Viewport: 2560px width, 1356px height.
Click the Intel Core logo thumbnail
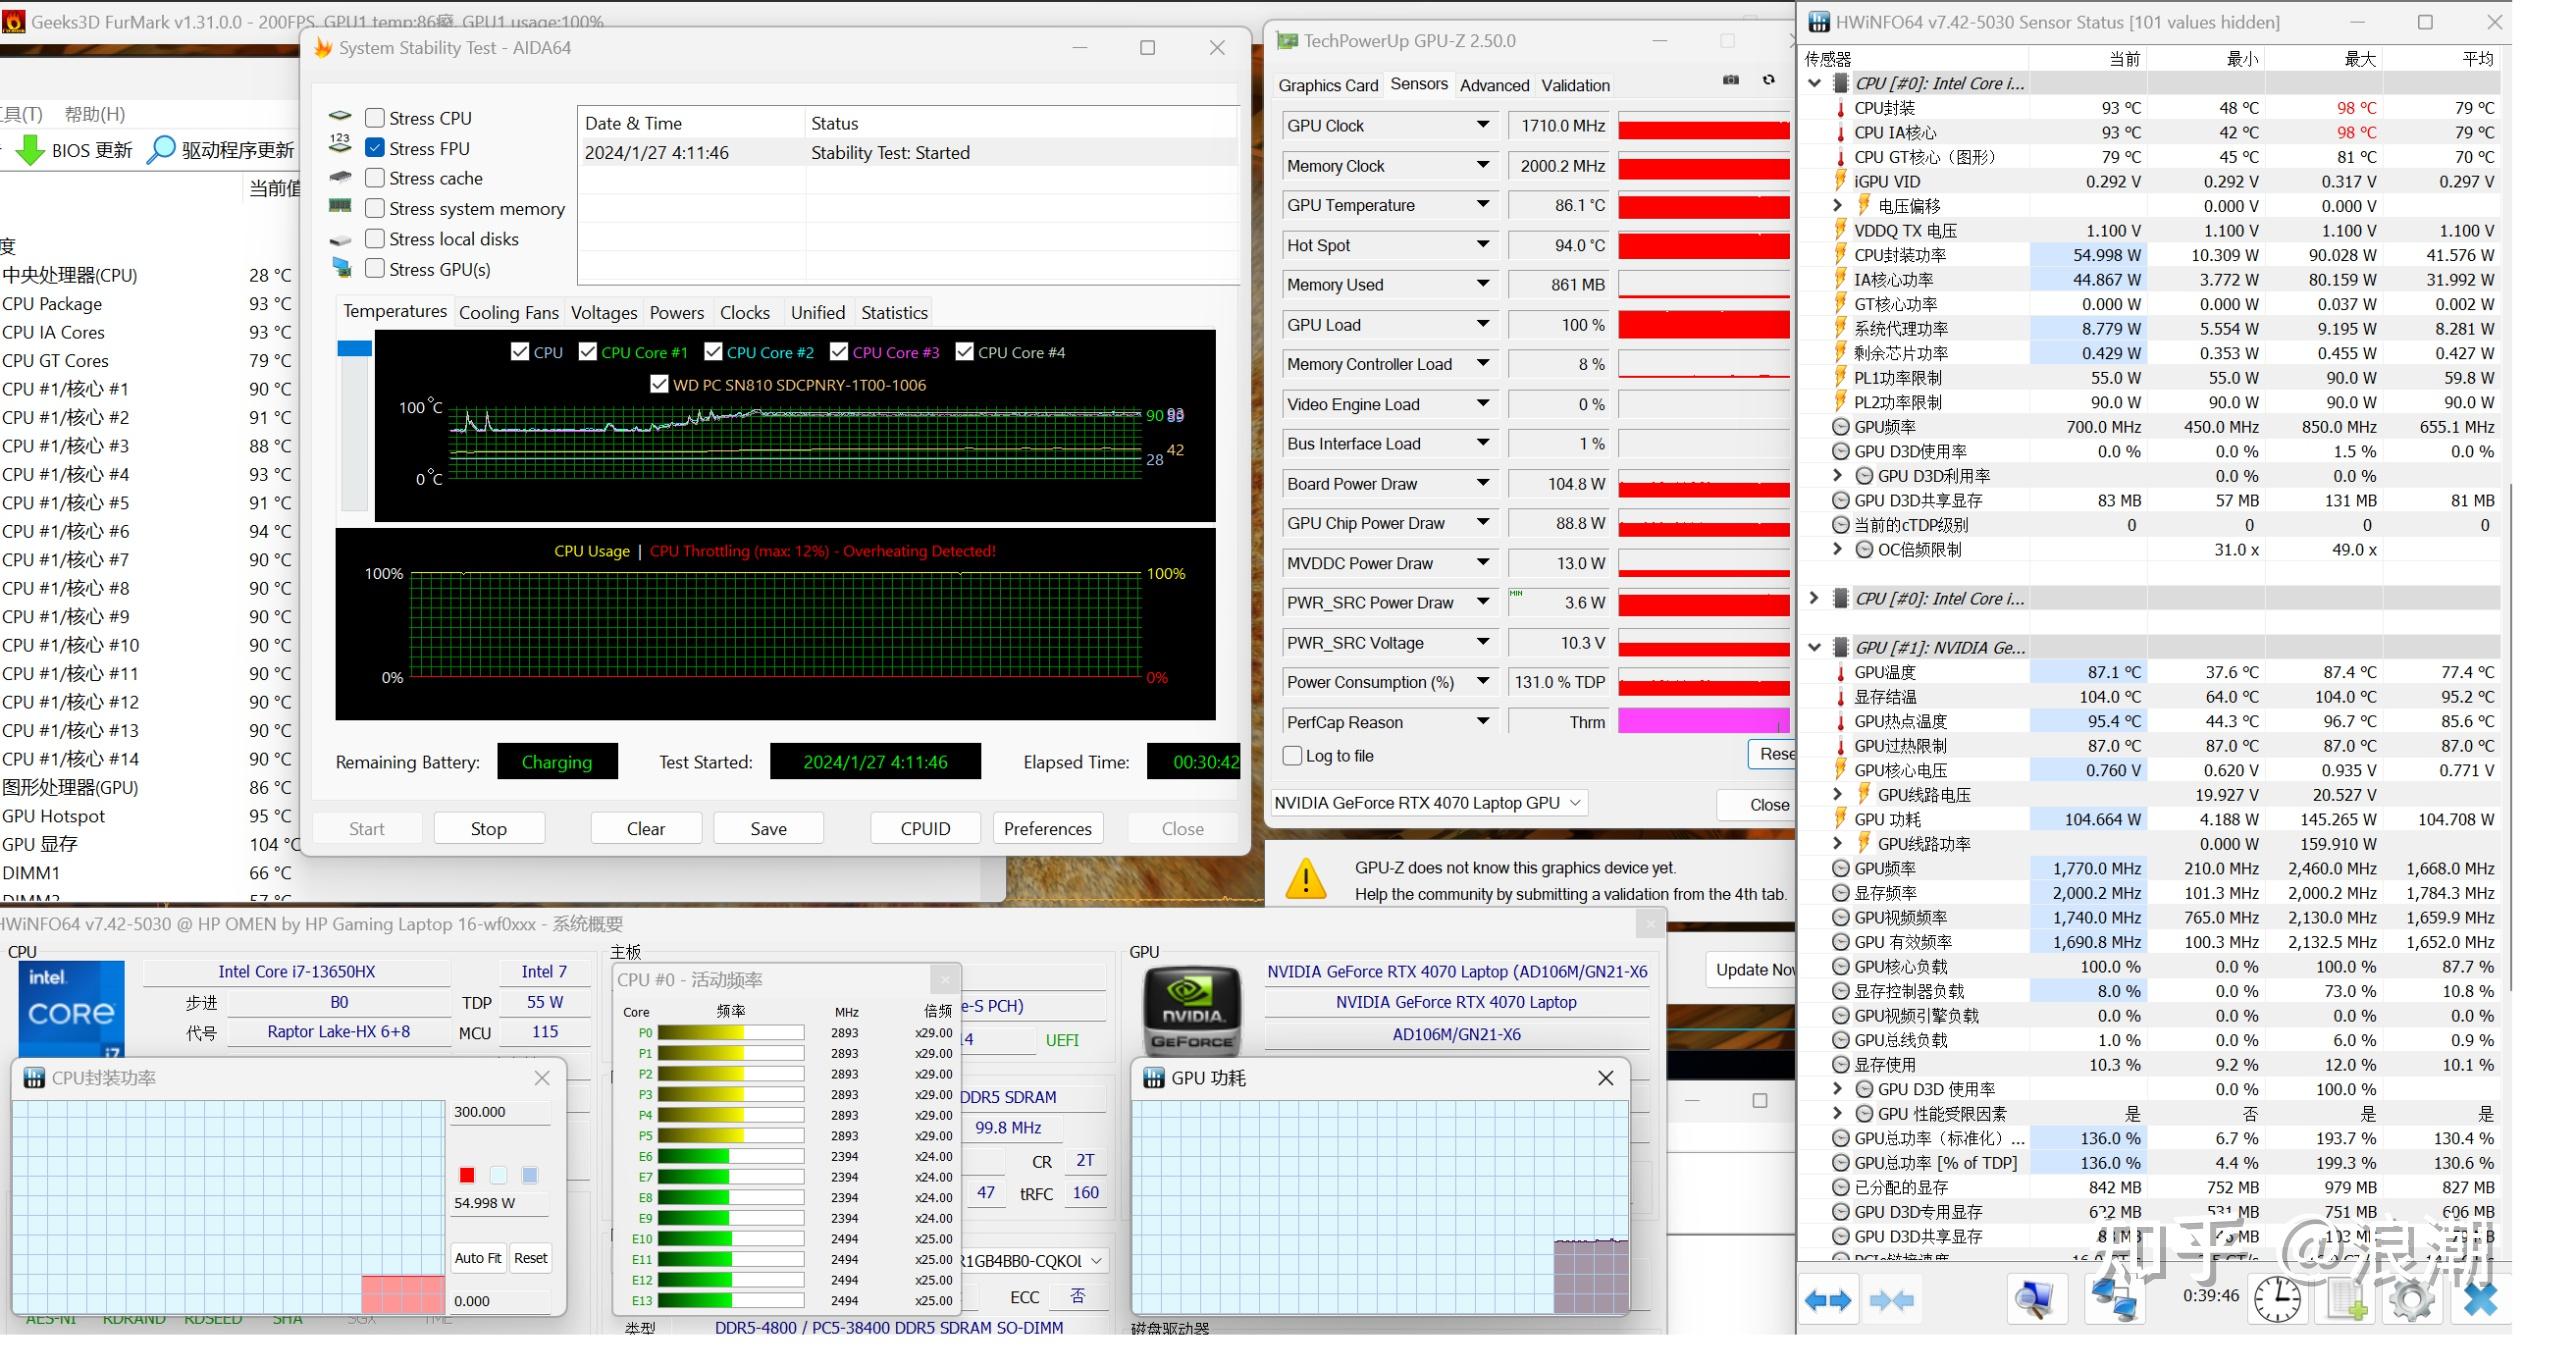tap(72, 1009)
